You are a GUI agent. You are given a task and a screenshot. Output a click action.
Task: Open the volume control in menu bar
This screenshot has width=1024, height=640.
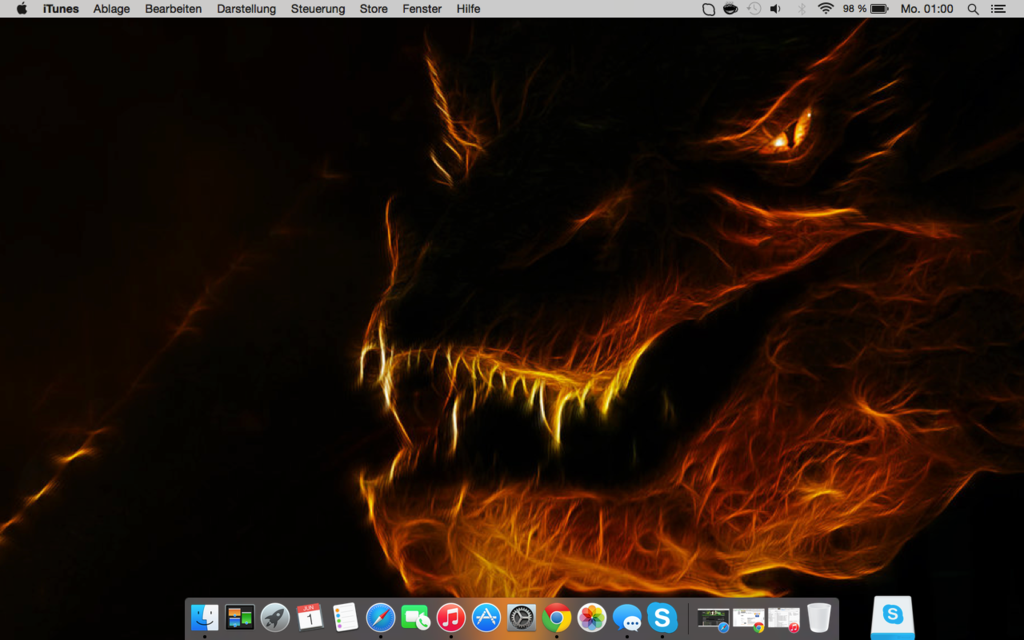coord(775,9)
